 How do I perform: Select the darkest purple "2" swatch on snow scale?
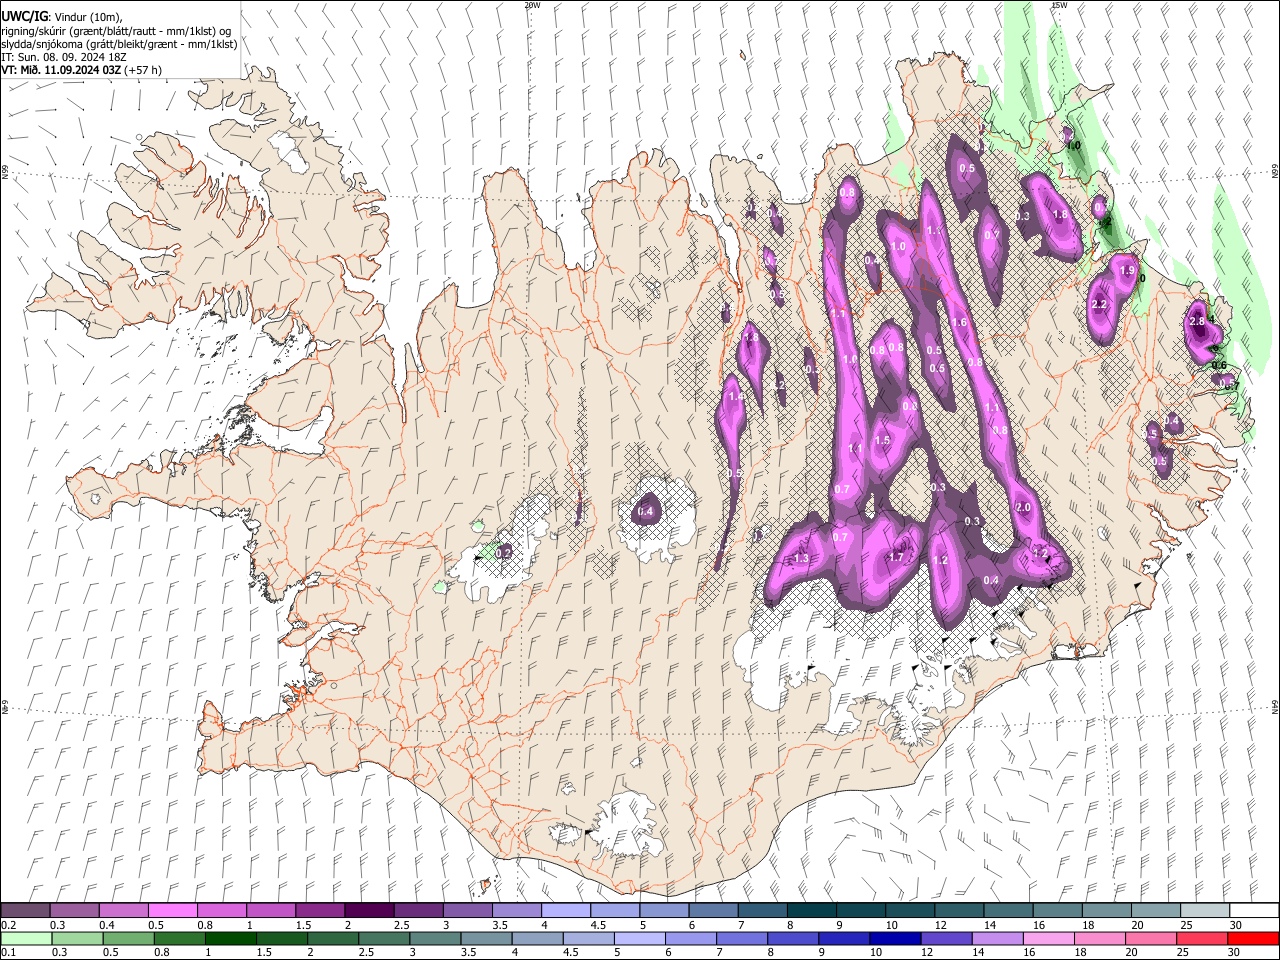tap(368, 911)
